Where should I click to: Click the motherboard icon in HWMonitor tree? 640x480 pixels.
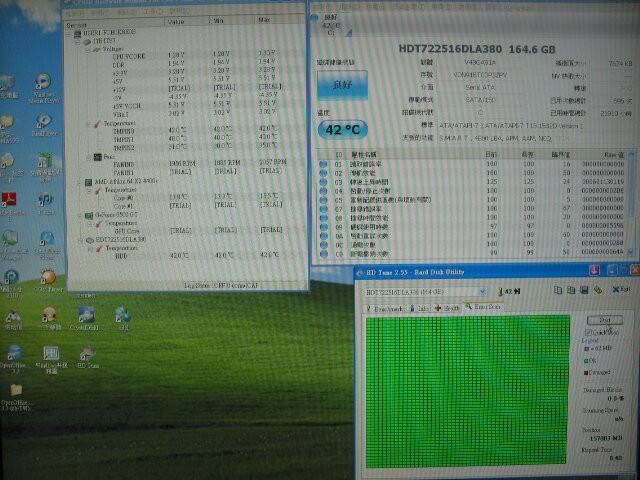87,42
